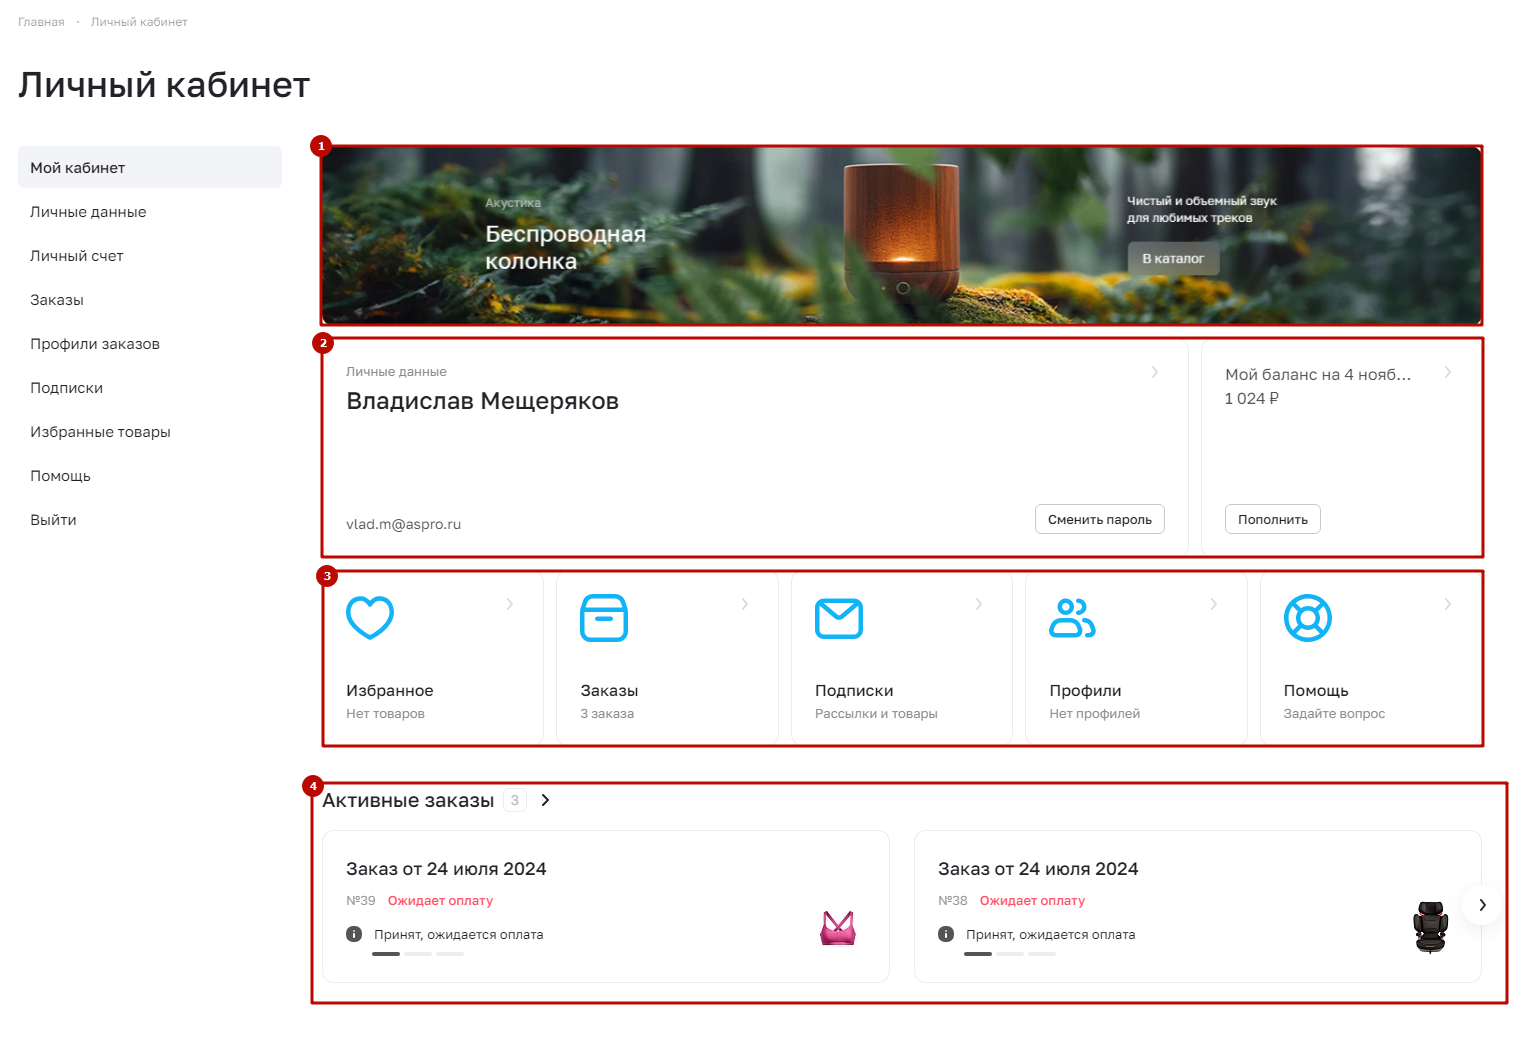Click the Избранное tile label
The height and width of the screenshot is (1044, 1524).
pyautogui.click(x=390, y=691)
